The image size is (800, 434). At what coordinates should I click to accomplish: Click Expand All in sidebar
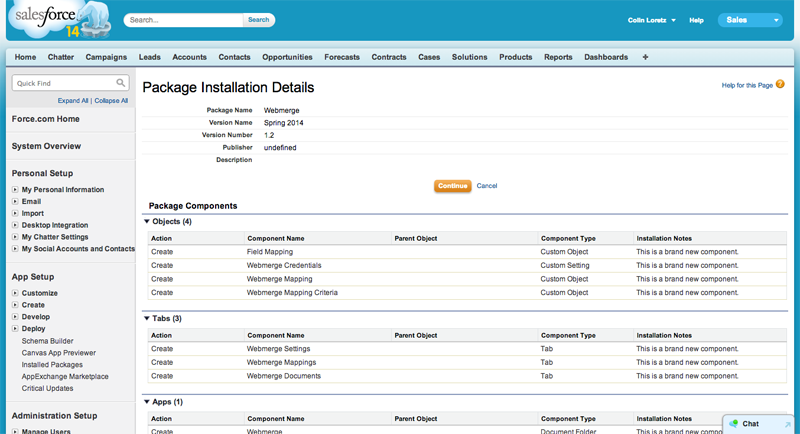pyautogui.click(x=73, y=100)
